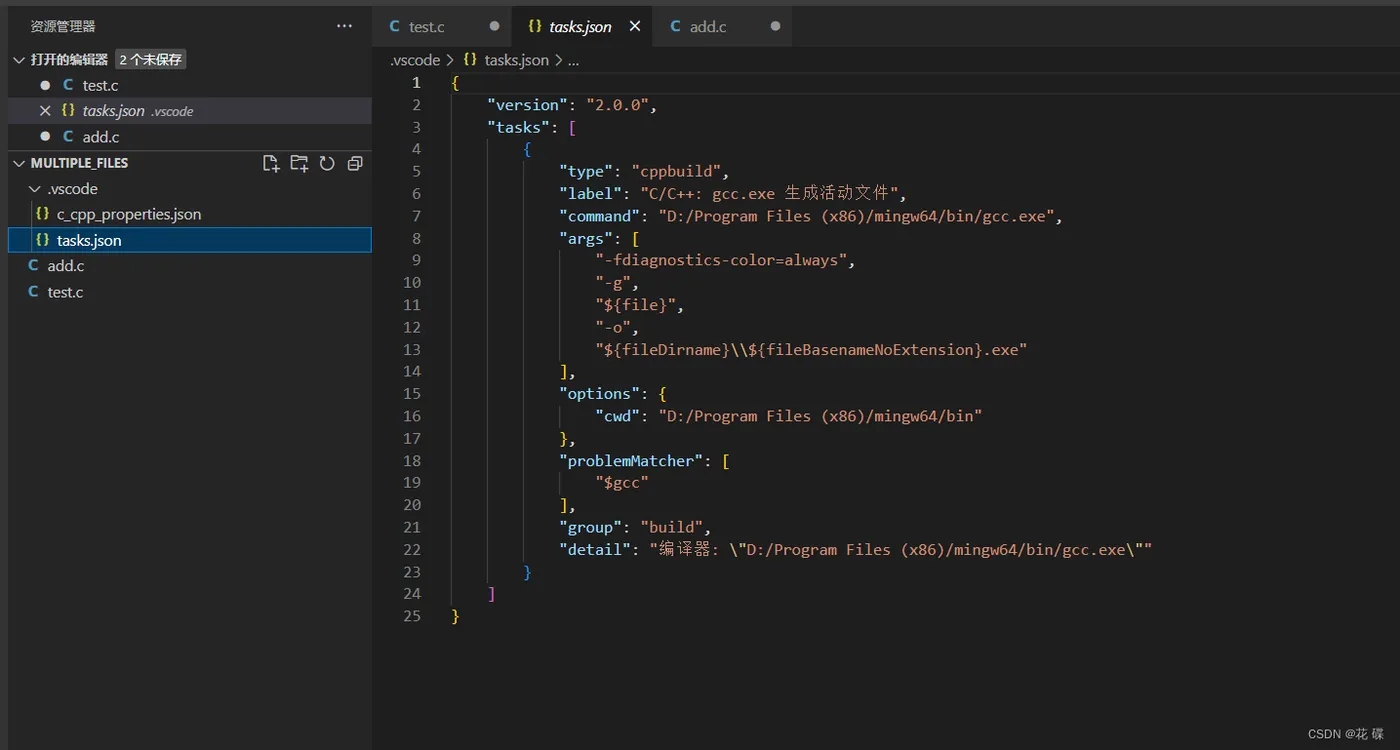The image size is (1400, 750).
Task: Click the "version" key in the editor
Action: coord(527,105)
